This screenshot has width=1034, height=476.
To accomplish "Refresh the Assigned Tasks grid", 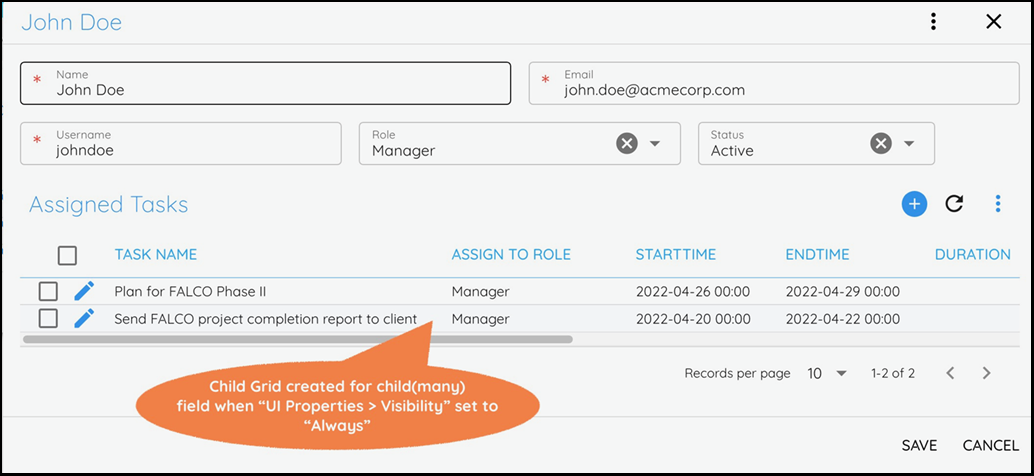I will 954,204.
